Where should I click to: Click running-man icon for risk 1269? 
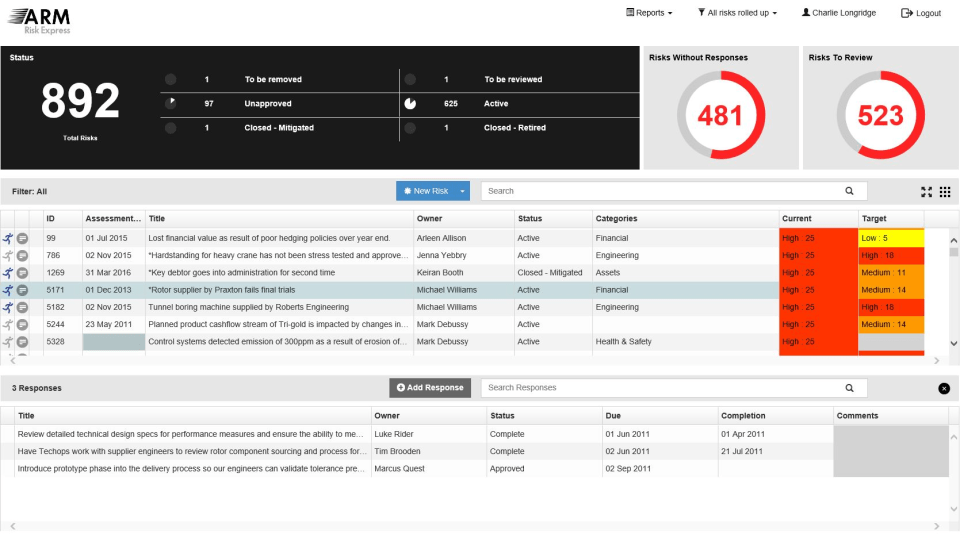(x=8, y=273)
